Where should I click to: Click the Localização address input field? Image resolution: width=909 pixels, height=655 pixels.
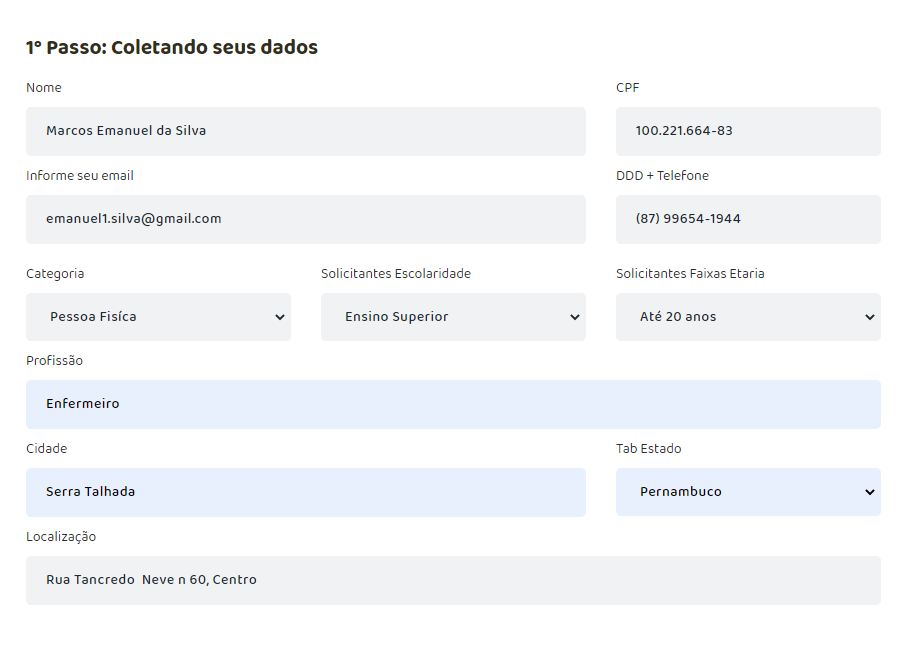pos(453,580)
